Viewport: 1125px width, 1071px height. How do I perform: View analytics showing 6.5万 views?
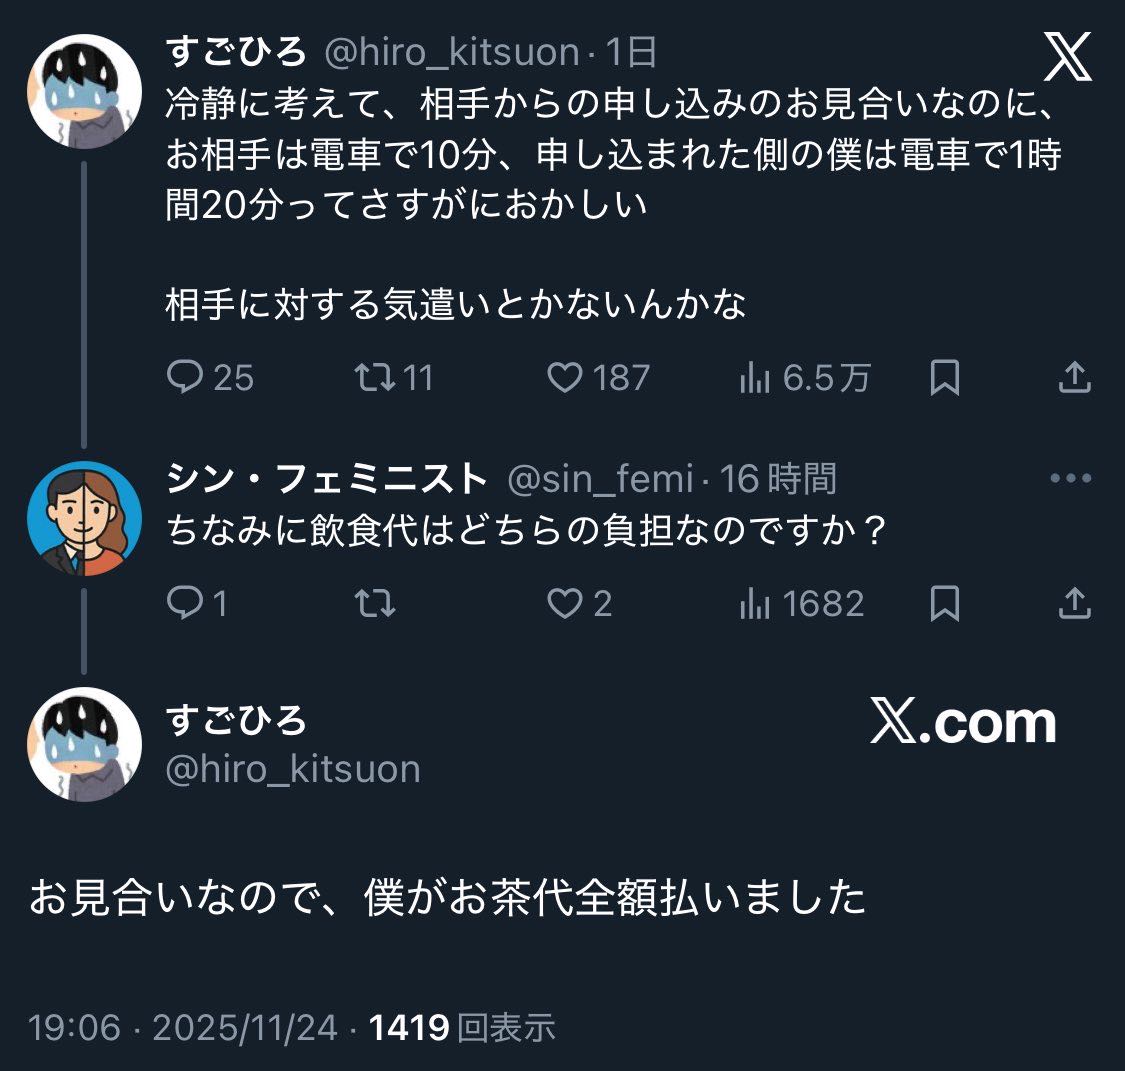point(754,377)
